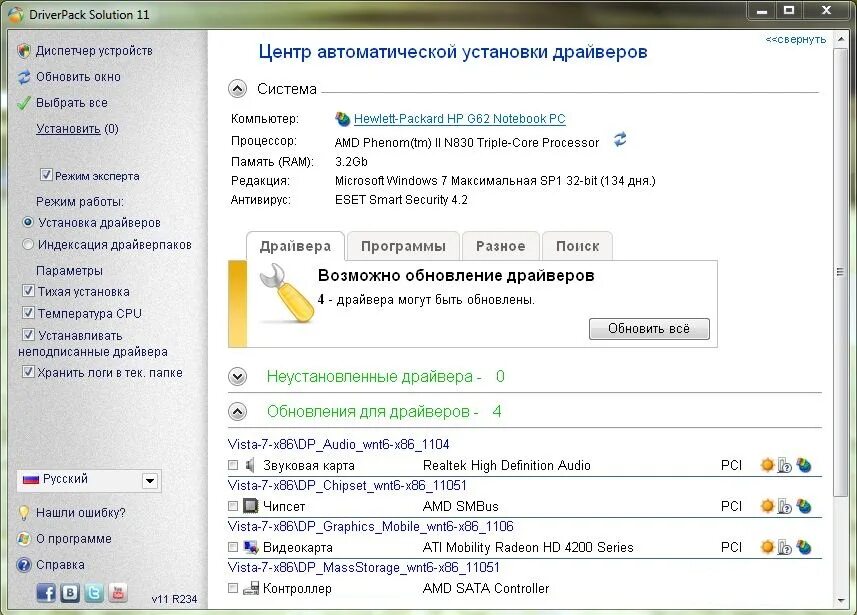Image resolution: width=857 pixels, height=615 pixels.
Task: Click О программе label
Action: tap(74, 539)
